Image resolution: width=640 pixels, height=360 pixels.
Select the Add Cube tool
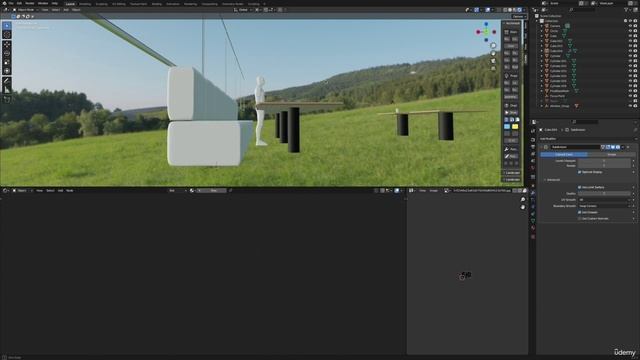[7, 99]
